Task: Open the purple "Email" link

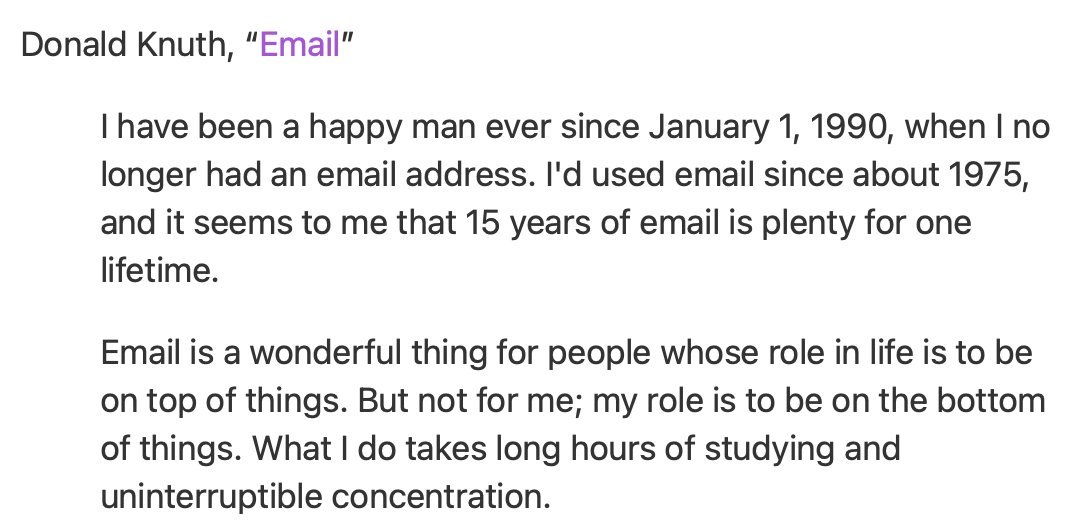Action: (300, 45)
